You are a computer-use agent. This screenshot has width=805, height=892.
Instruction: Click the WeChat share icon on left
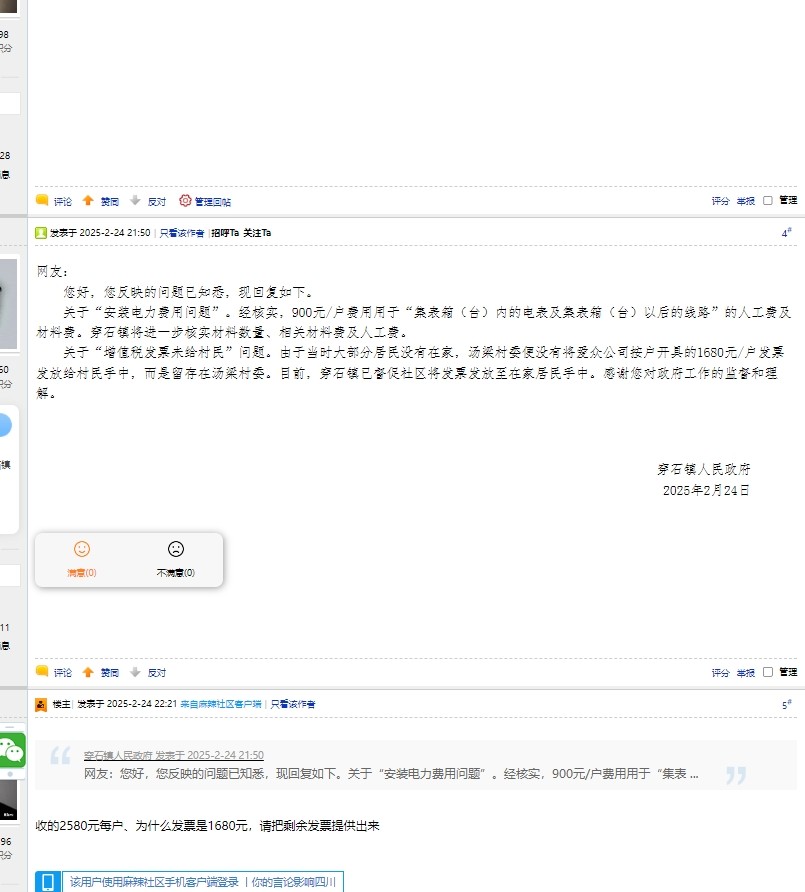12,749
